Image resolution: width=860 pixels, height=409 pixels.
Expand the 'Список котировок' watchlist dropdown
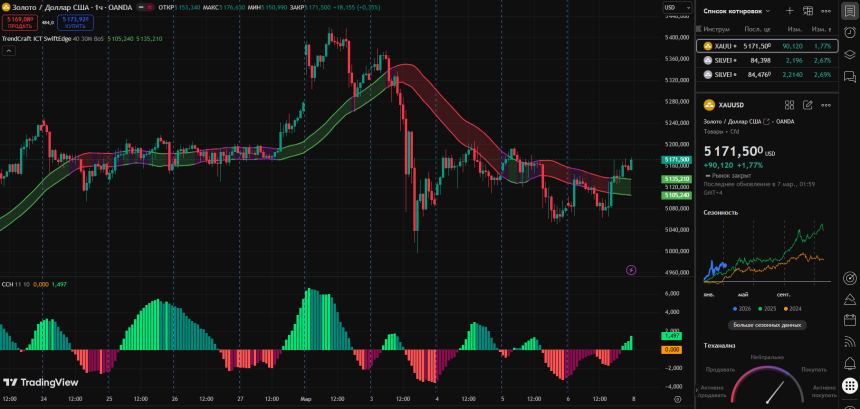[x=739, y=10]
